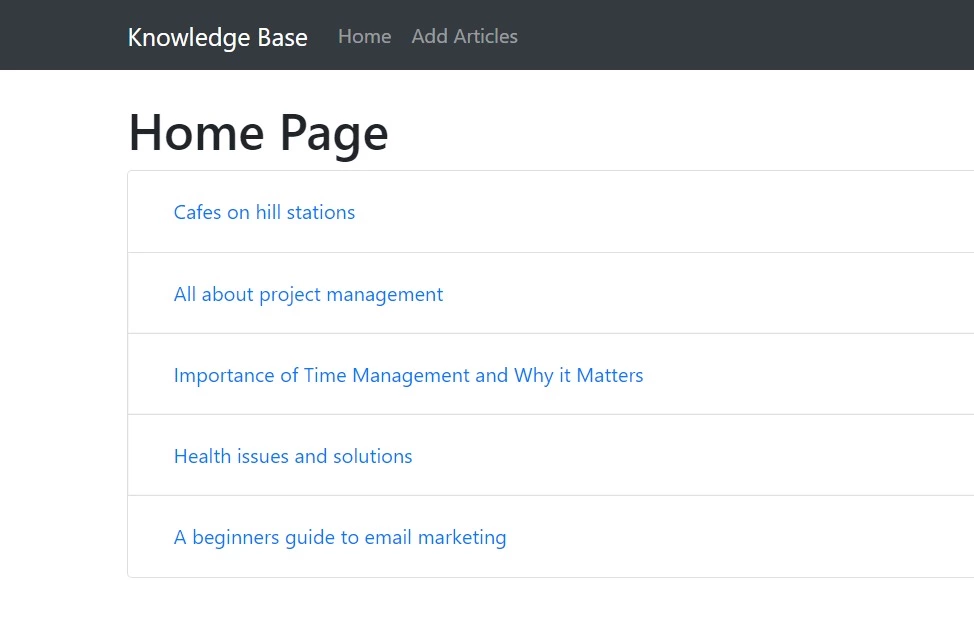Open the Cafes on hill stations article
This screenshot has height=627, width=974.
tap(264, 212)
